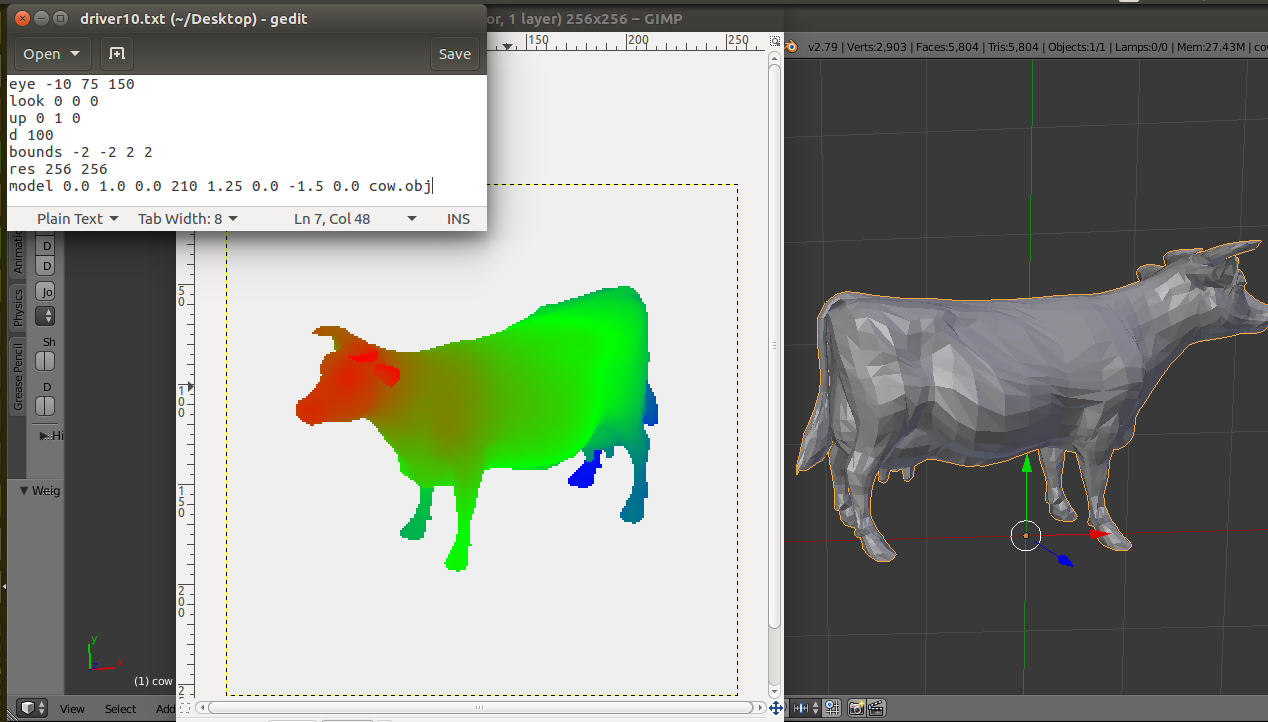
Task: Open a file using gedit Open button
Action: (x=44, y=53)
